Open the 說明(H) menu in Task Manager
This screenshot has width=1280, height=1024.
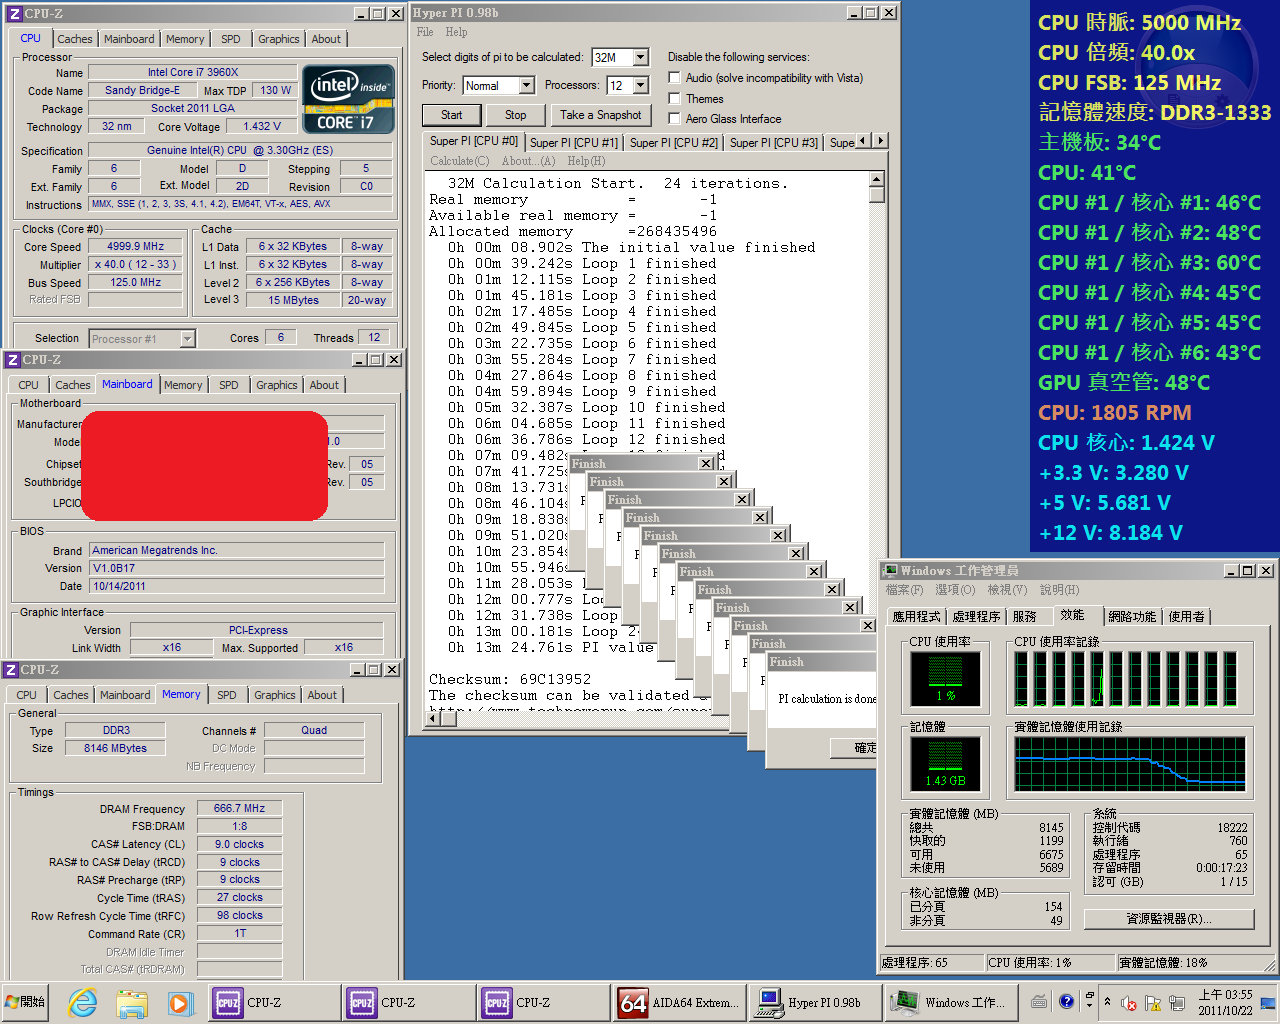(1060, 590)
